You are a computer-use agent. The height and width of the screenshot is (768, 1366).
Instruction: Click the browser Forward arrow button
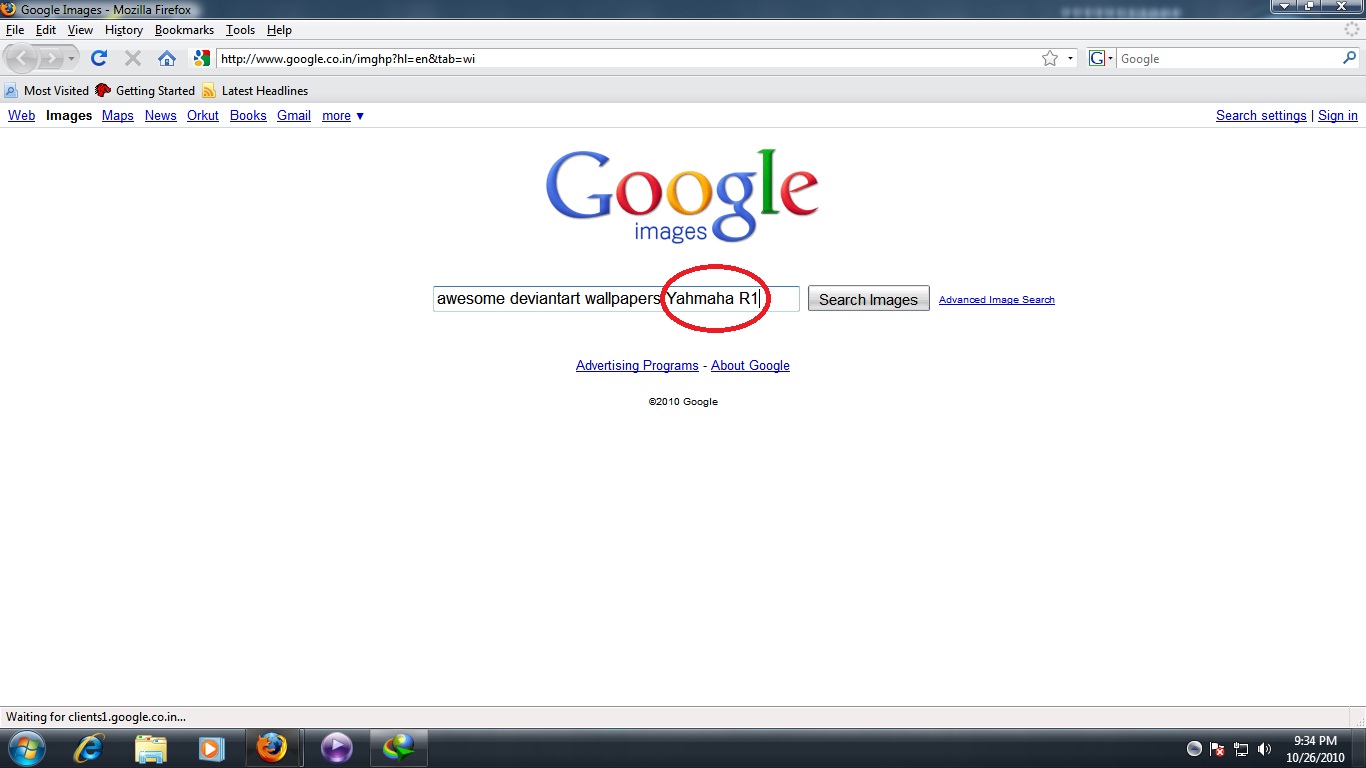tap(51, 58)
